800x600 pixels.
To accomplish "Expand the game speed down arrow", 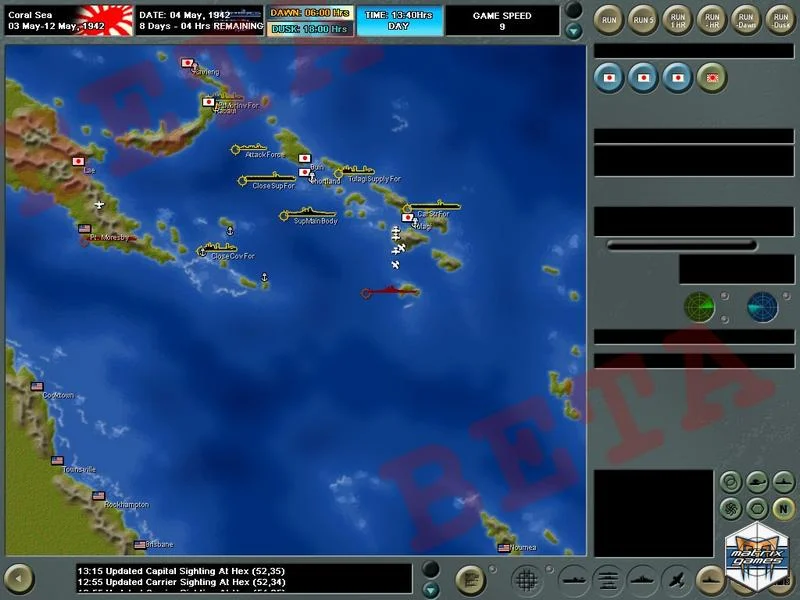I will coord(573,31).
